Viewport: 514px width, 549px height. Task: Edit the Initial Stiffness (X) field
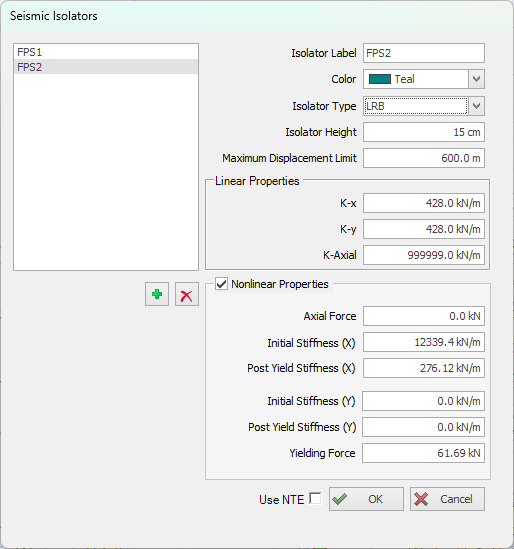pos(424,342)
